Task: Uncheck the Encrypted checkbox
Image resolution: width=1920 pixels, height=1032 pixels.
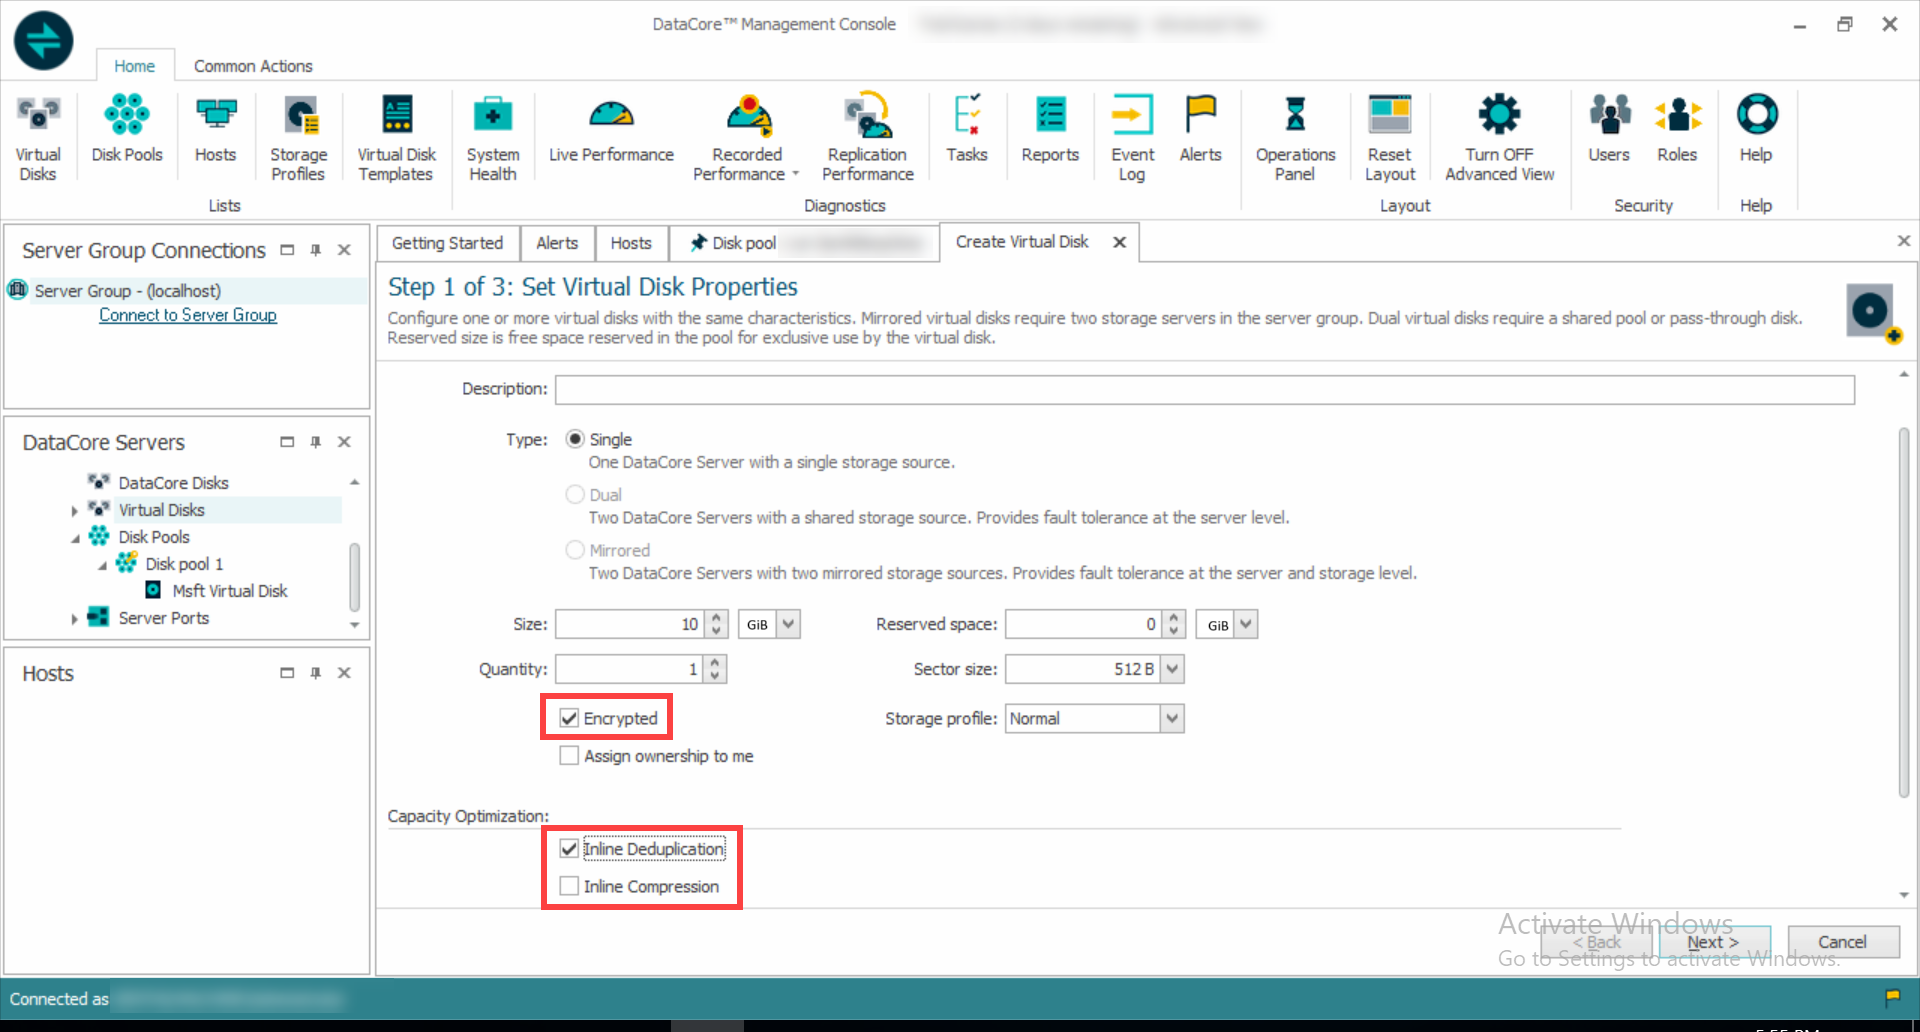Action: coord(569,718)
